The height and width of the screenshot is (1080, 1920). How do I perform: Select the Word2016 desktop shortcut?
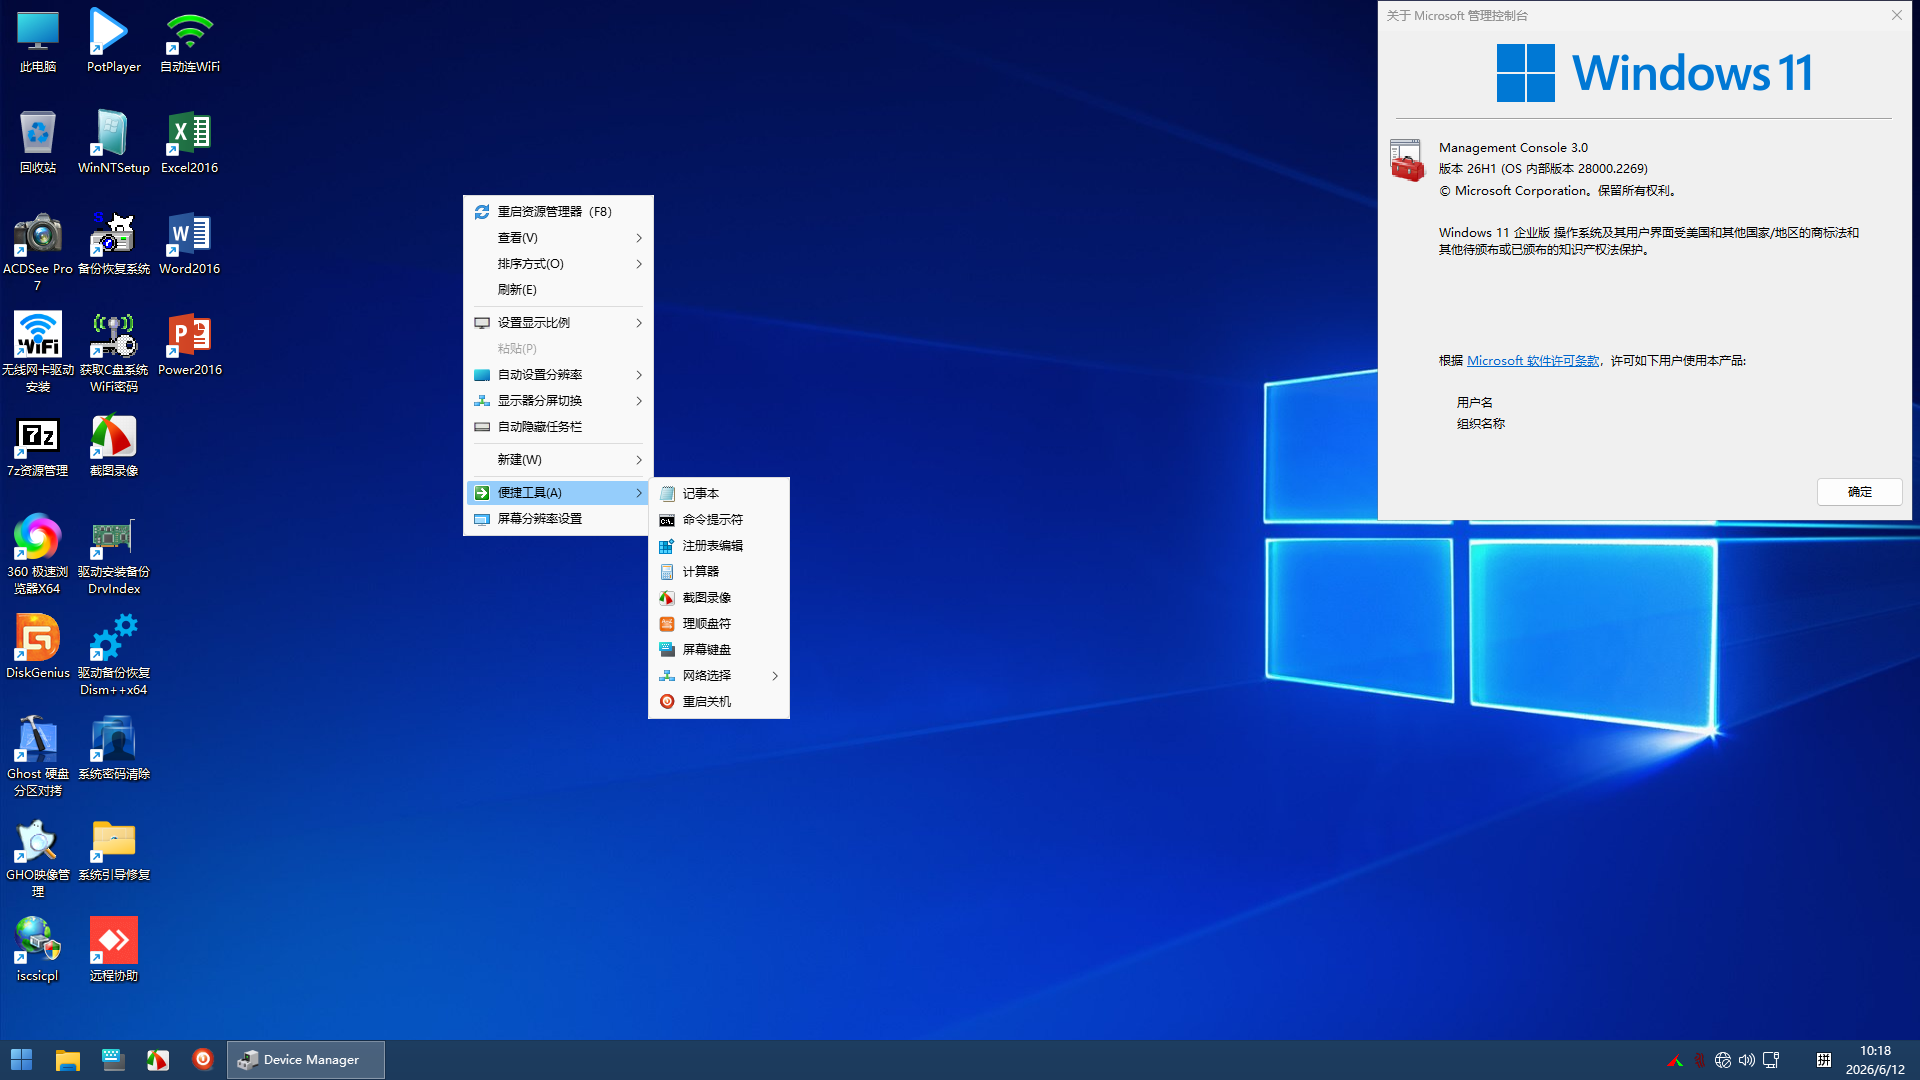pyautogui.click(x=189, y=243)
